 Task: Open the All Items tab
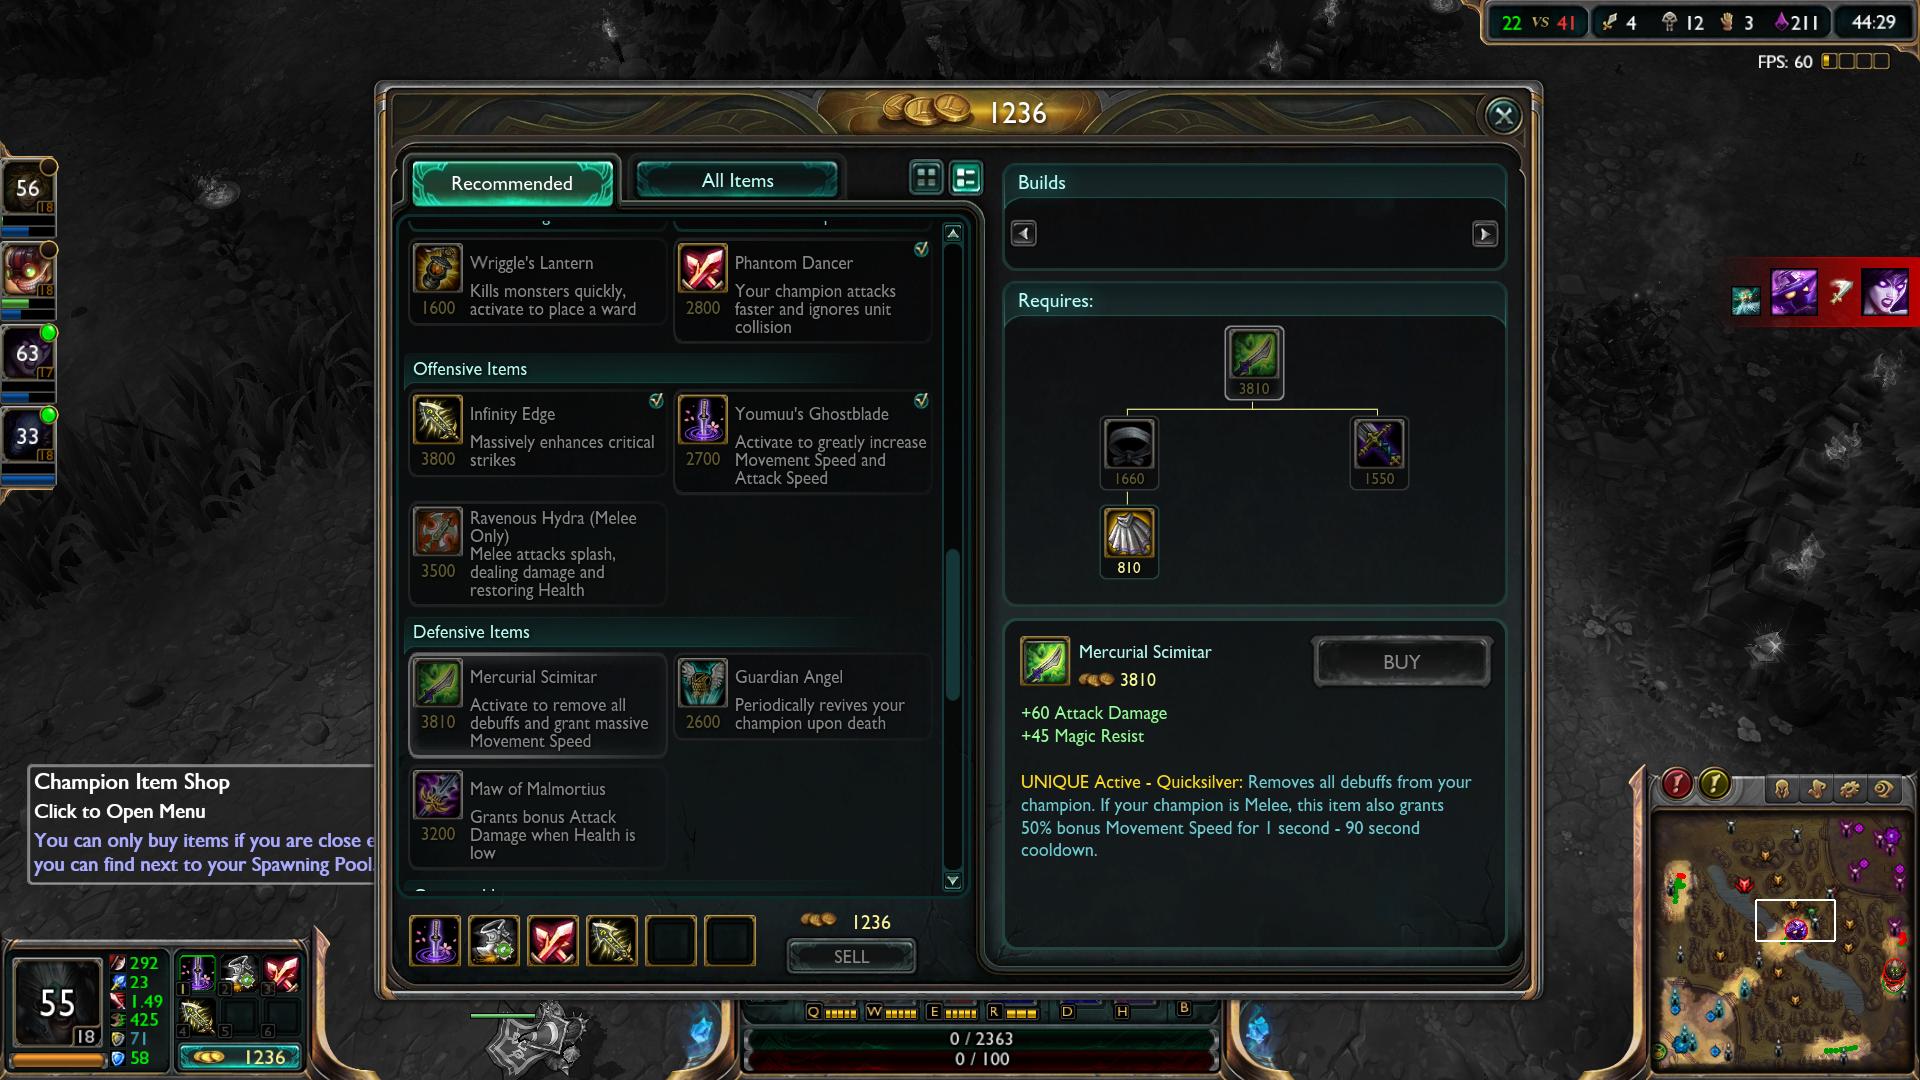[737, 180]
